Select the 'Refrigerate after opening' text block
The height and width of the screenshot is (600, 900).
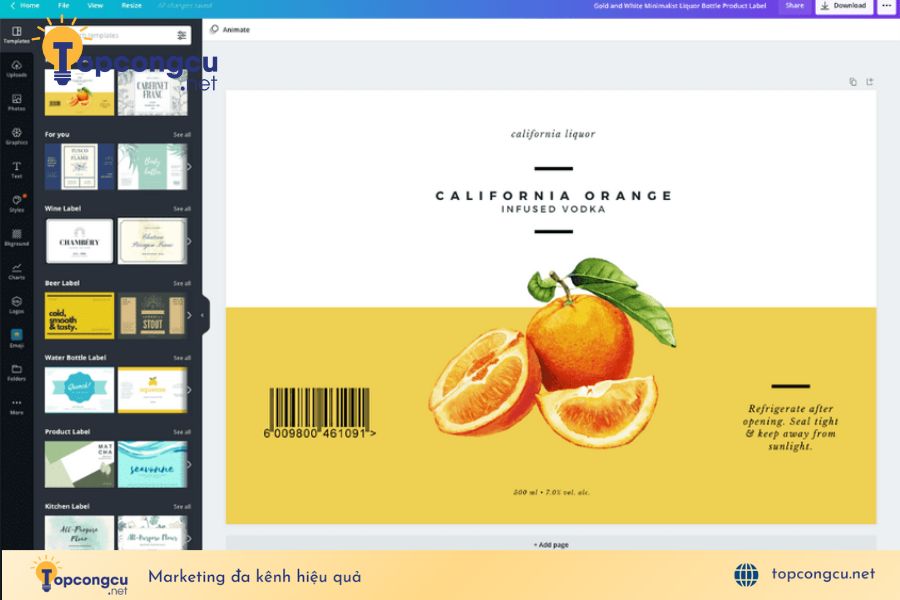click(790, 427)
